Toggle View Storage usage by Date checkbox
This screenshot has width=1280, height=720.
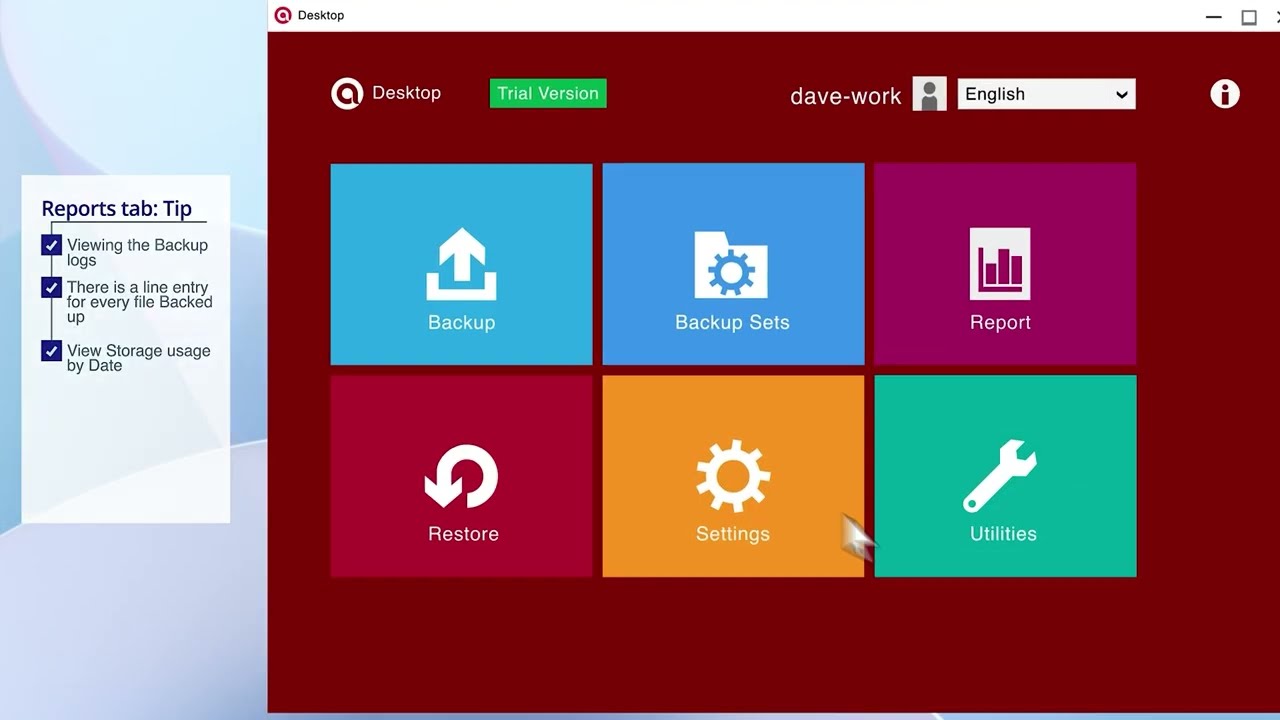(x=52, y=351)
